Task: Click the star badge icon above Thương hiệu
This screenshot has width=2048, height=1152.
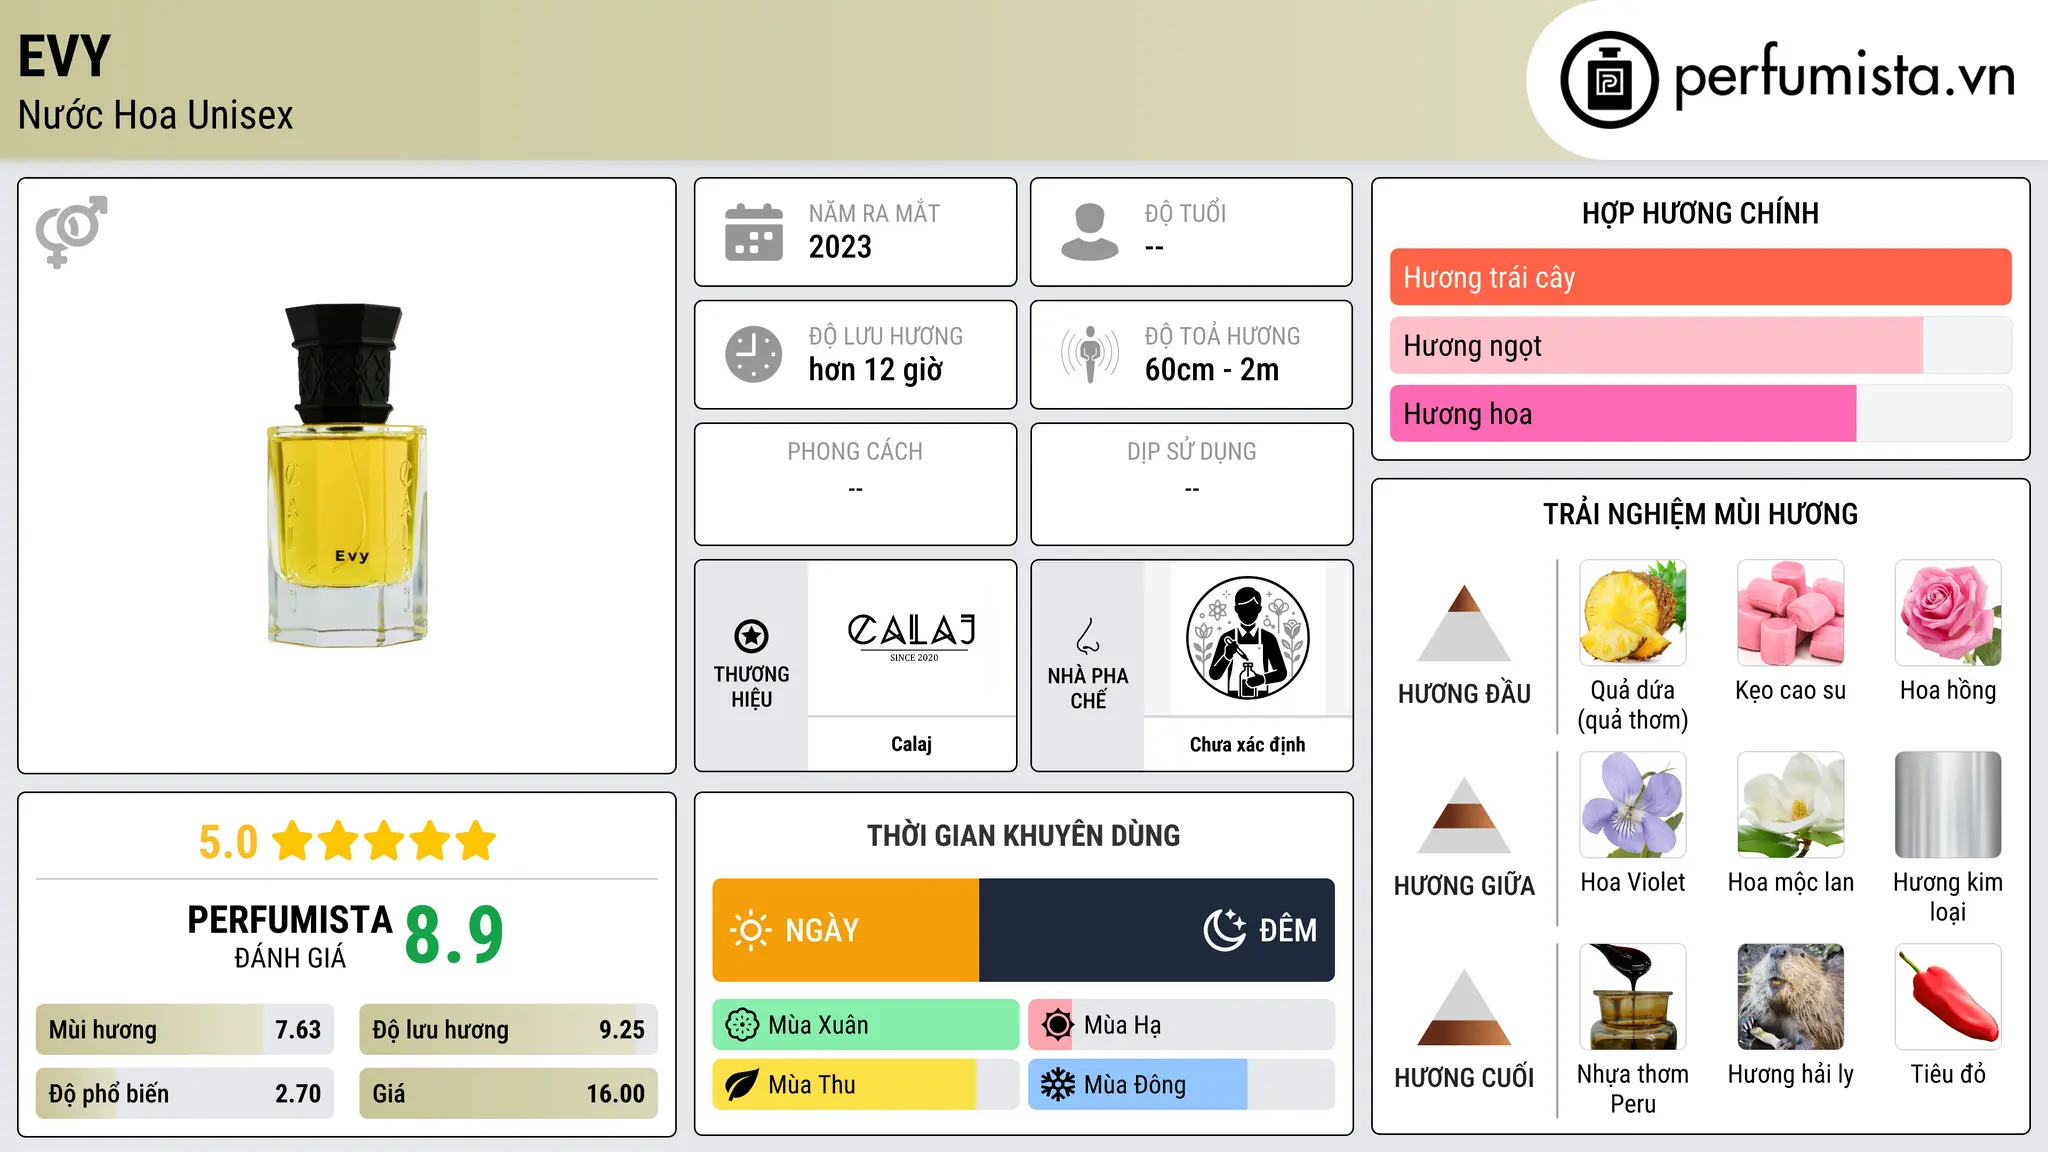Action: click(x=751, y=636)
